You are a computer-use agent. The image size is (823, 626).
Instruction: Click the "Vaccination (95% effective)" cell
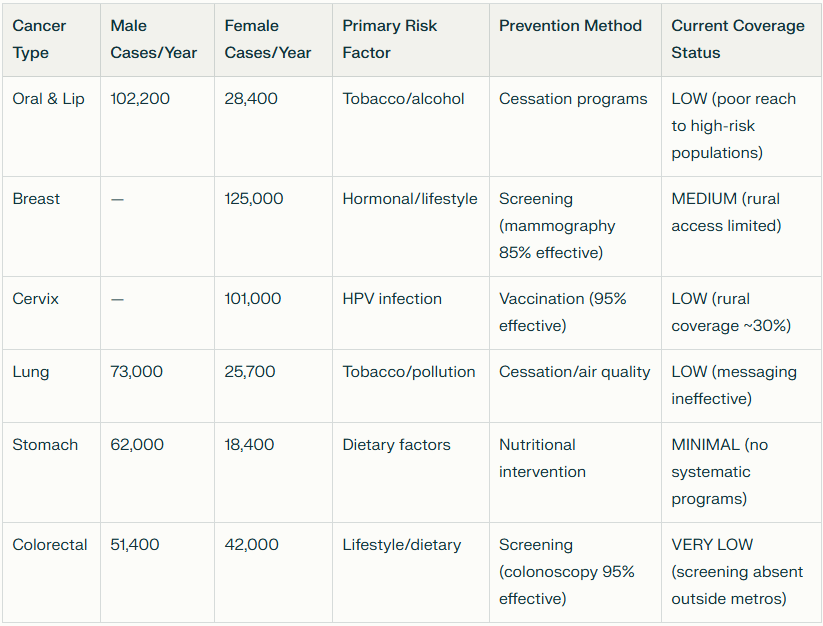563,312
